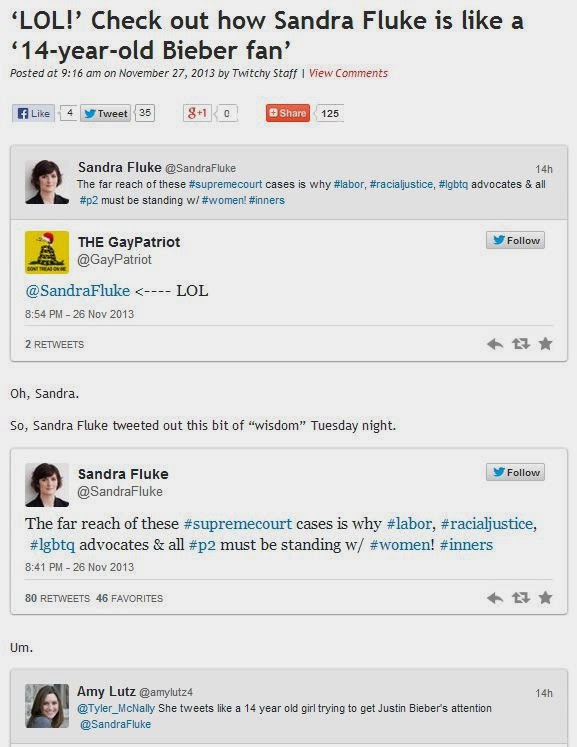Click the 8:54 PM - 26 Nov 2013 timestamp

point(80,314)
